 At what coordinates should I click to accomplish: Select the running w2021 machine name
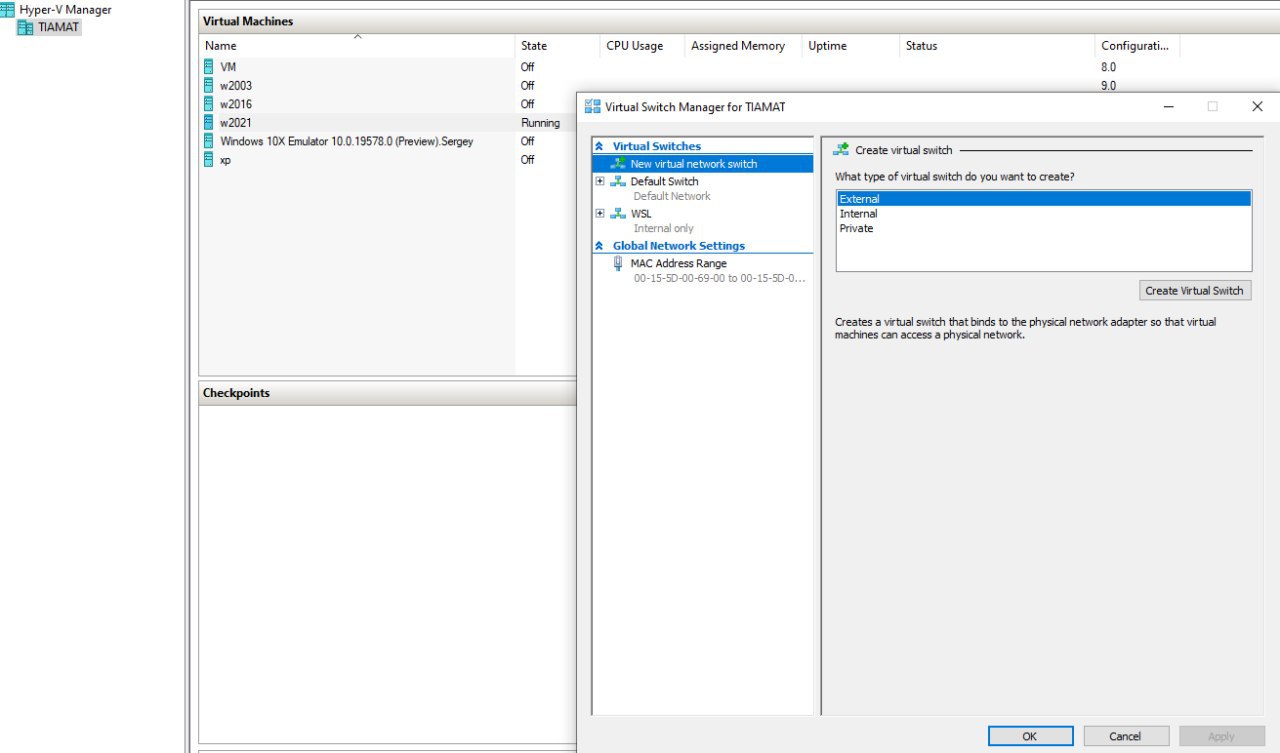pos(236,122)
